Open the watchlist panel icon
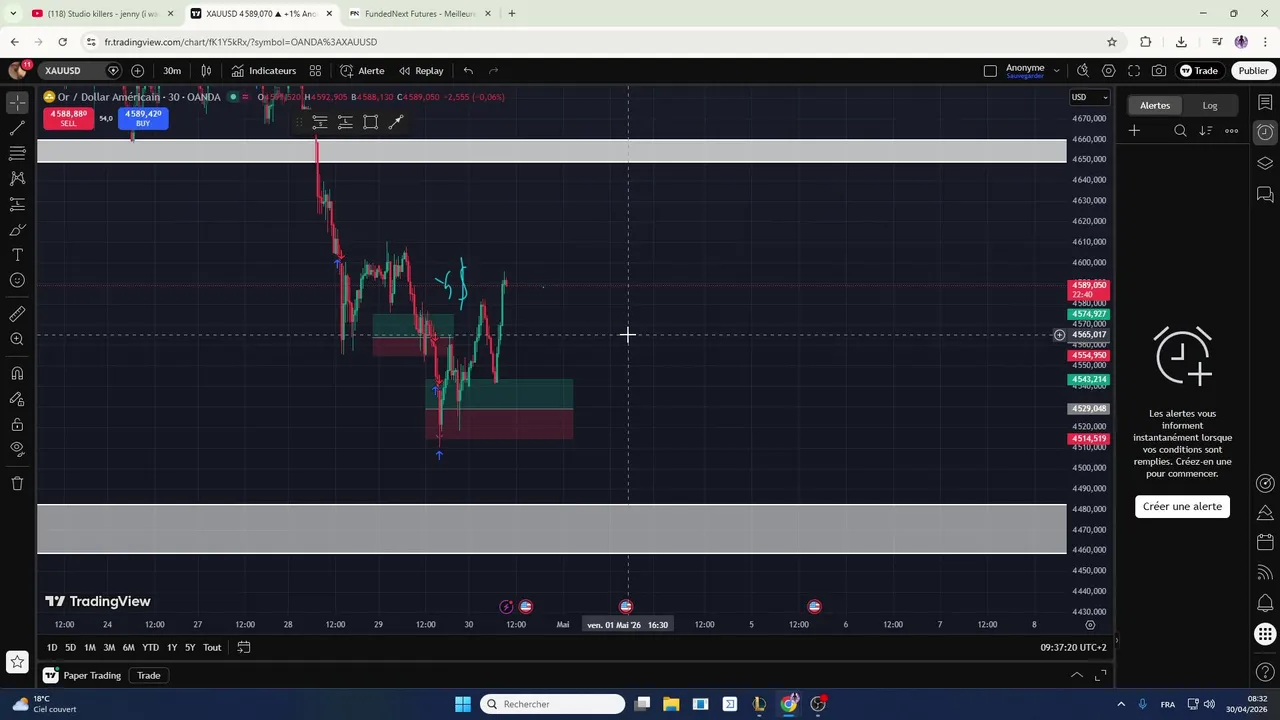 tap(1265, 103)
